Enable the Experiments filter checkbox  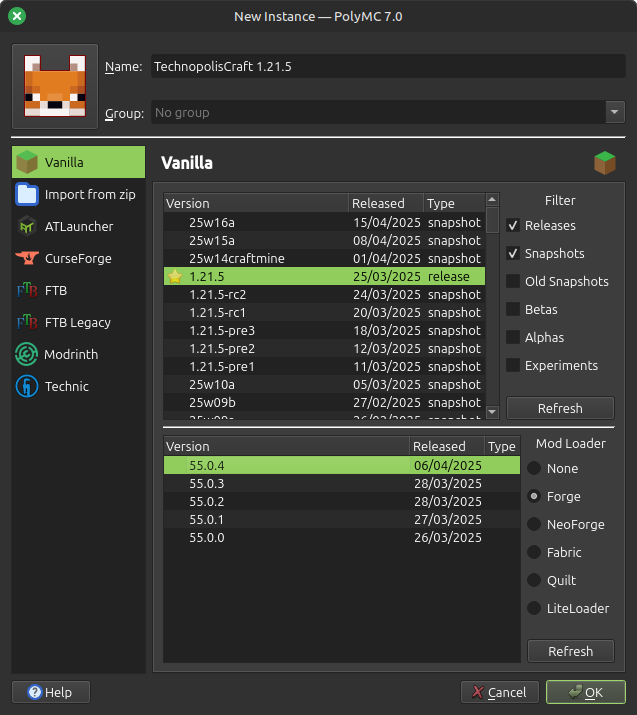[513, 365]
